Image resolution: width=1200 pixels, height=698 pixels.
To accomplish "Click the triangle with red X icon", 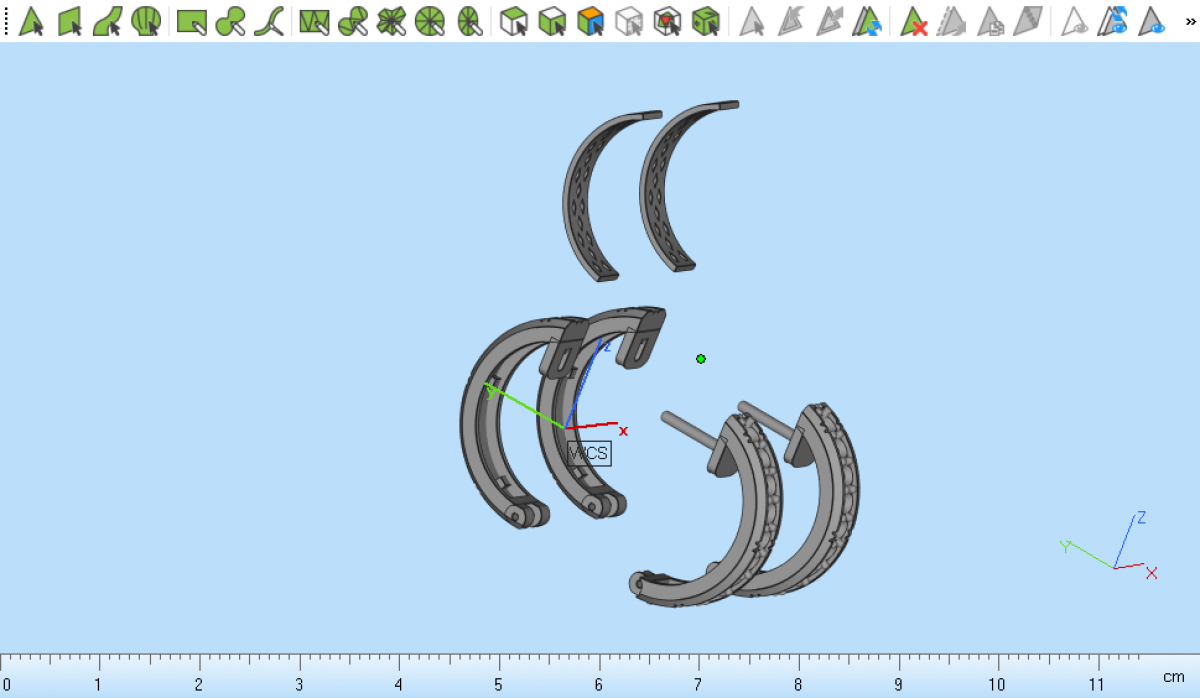I will 913,20.
